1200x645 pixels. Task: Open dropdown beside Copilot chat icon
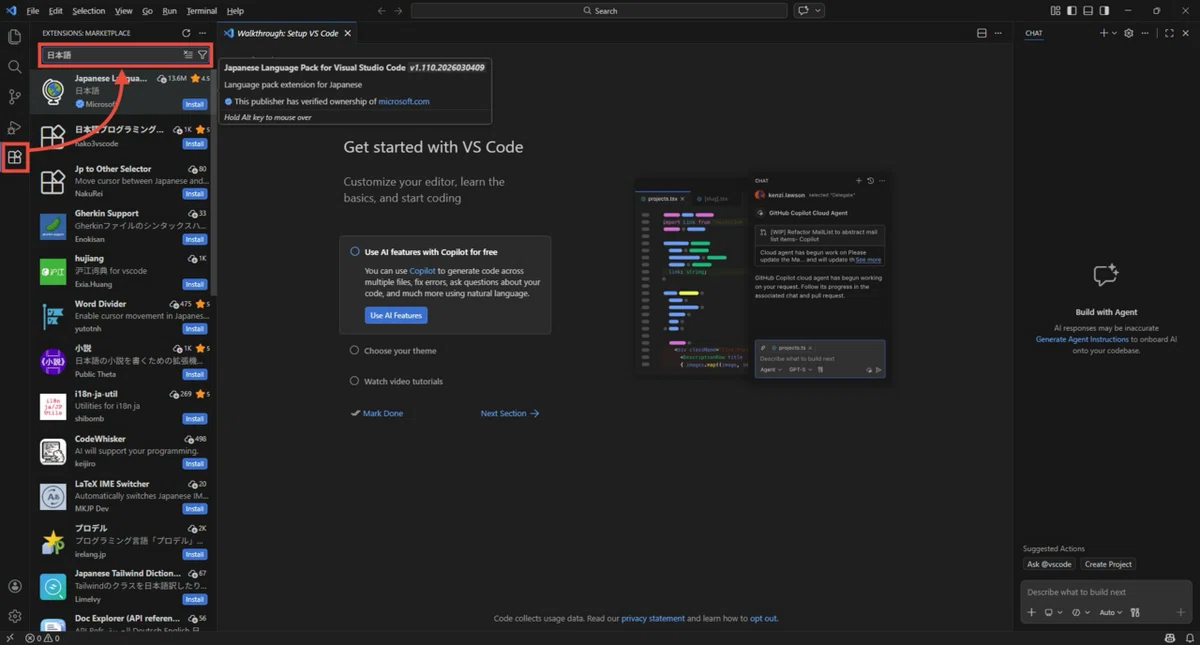point(819,11)
